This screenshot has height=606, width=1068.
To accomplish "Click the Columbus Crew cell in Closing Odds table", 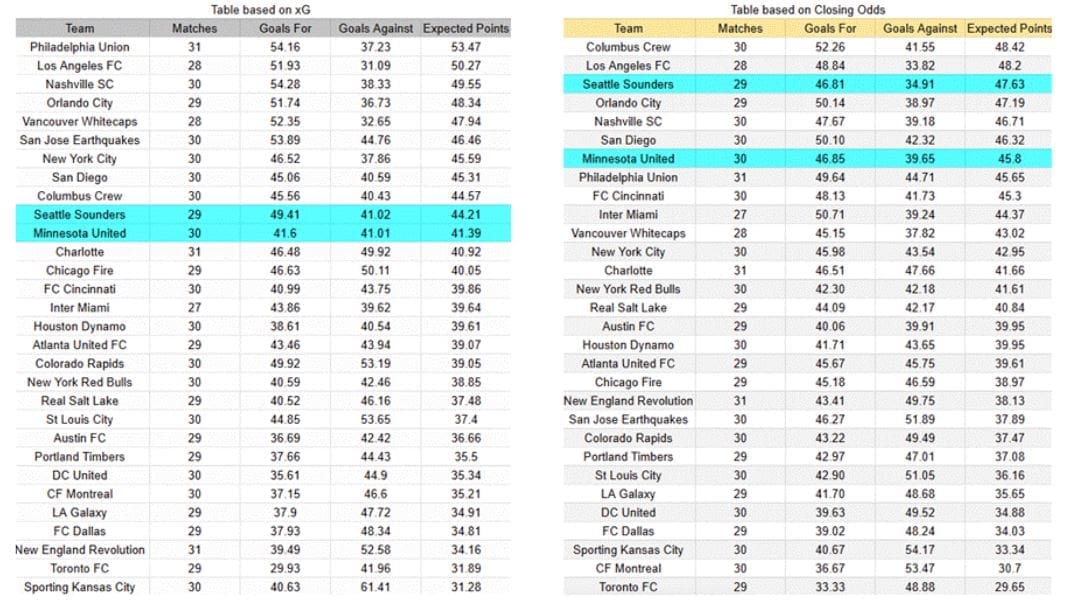I will [628, 47].
